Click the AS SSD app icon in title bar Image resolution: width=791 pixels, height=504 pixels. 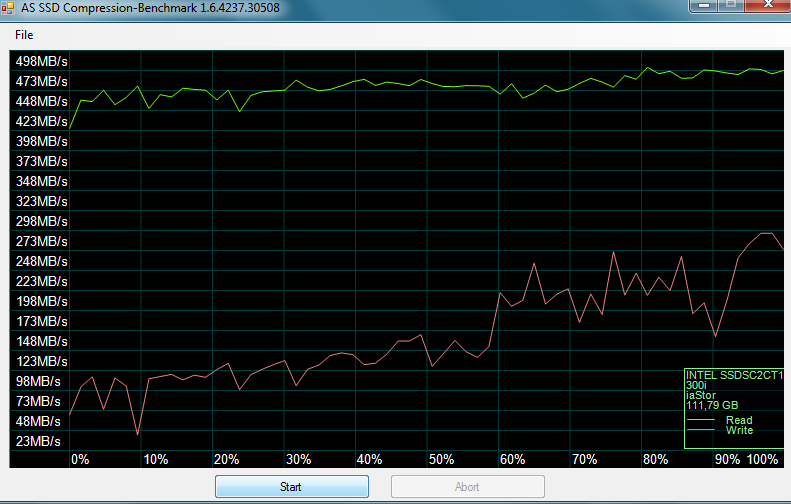8,8
